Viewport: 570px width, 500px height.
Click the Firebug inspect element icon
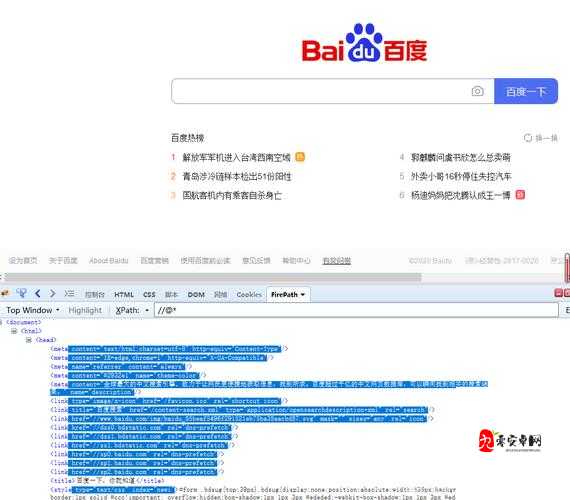[22, 293]
